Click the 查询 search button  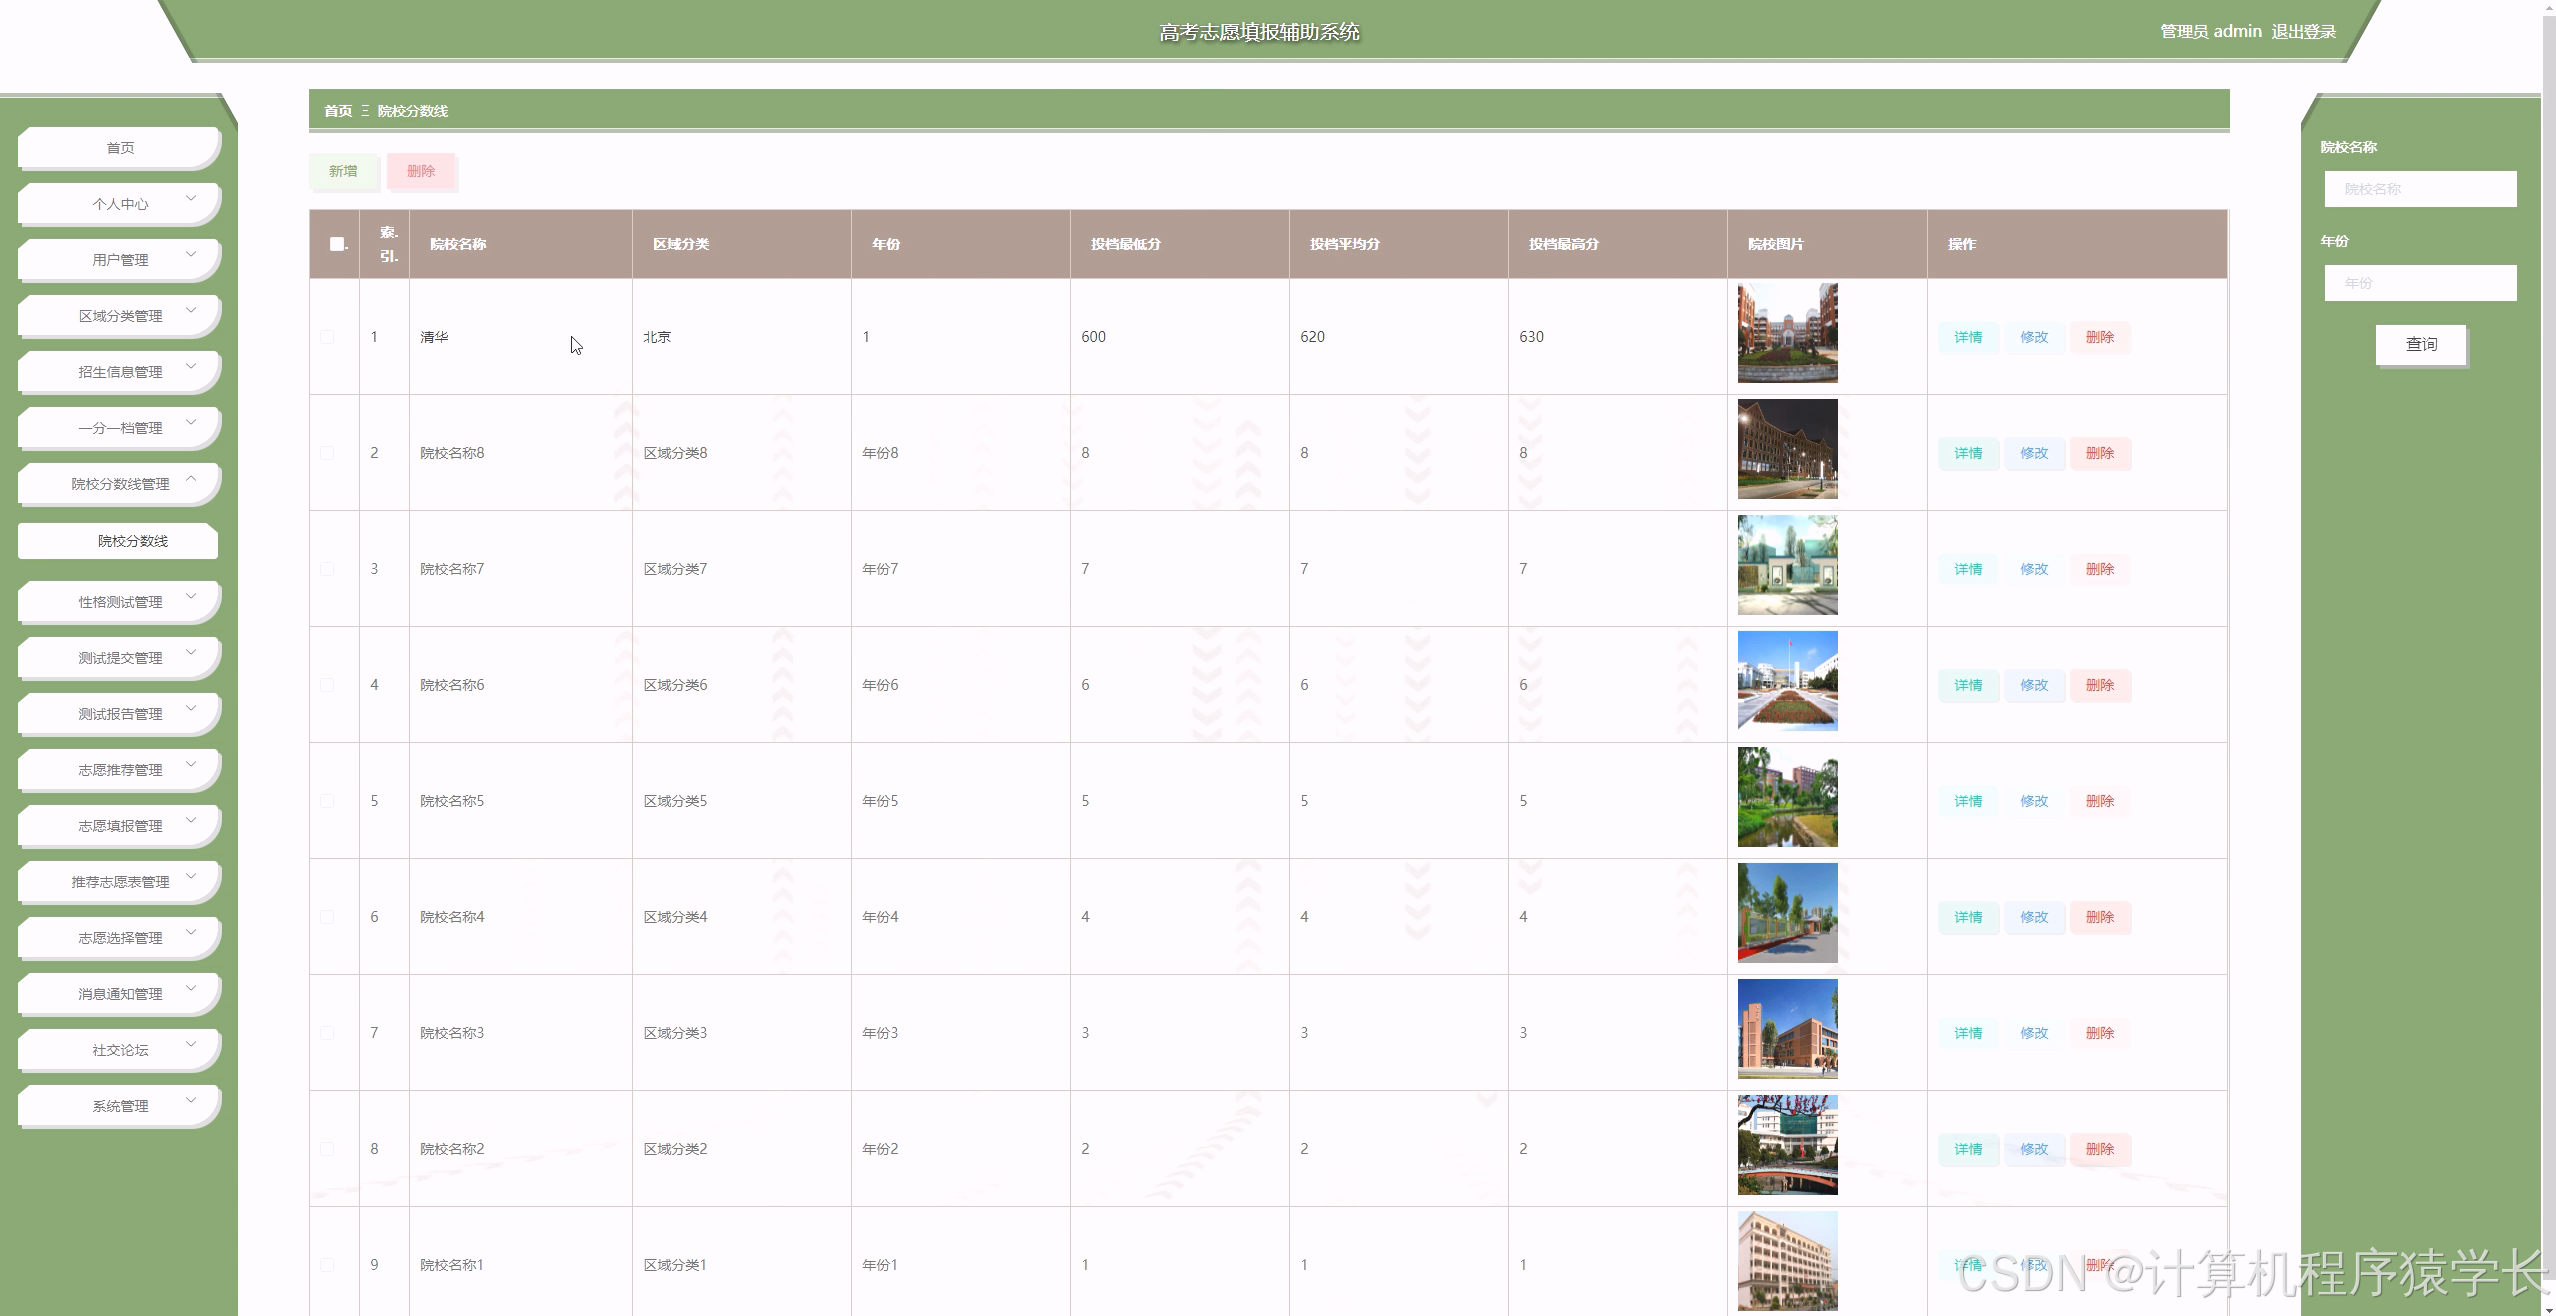click(x=2420, y=344)
